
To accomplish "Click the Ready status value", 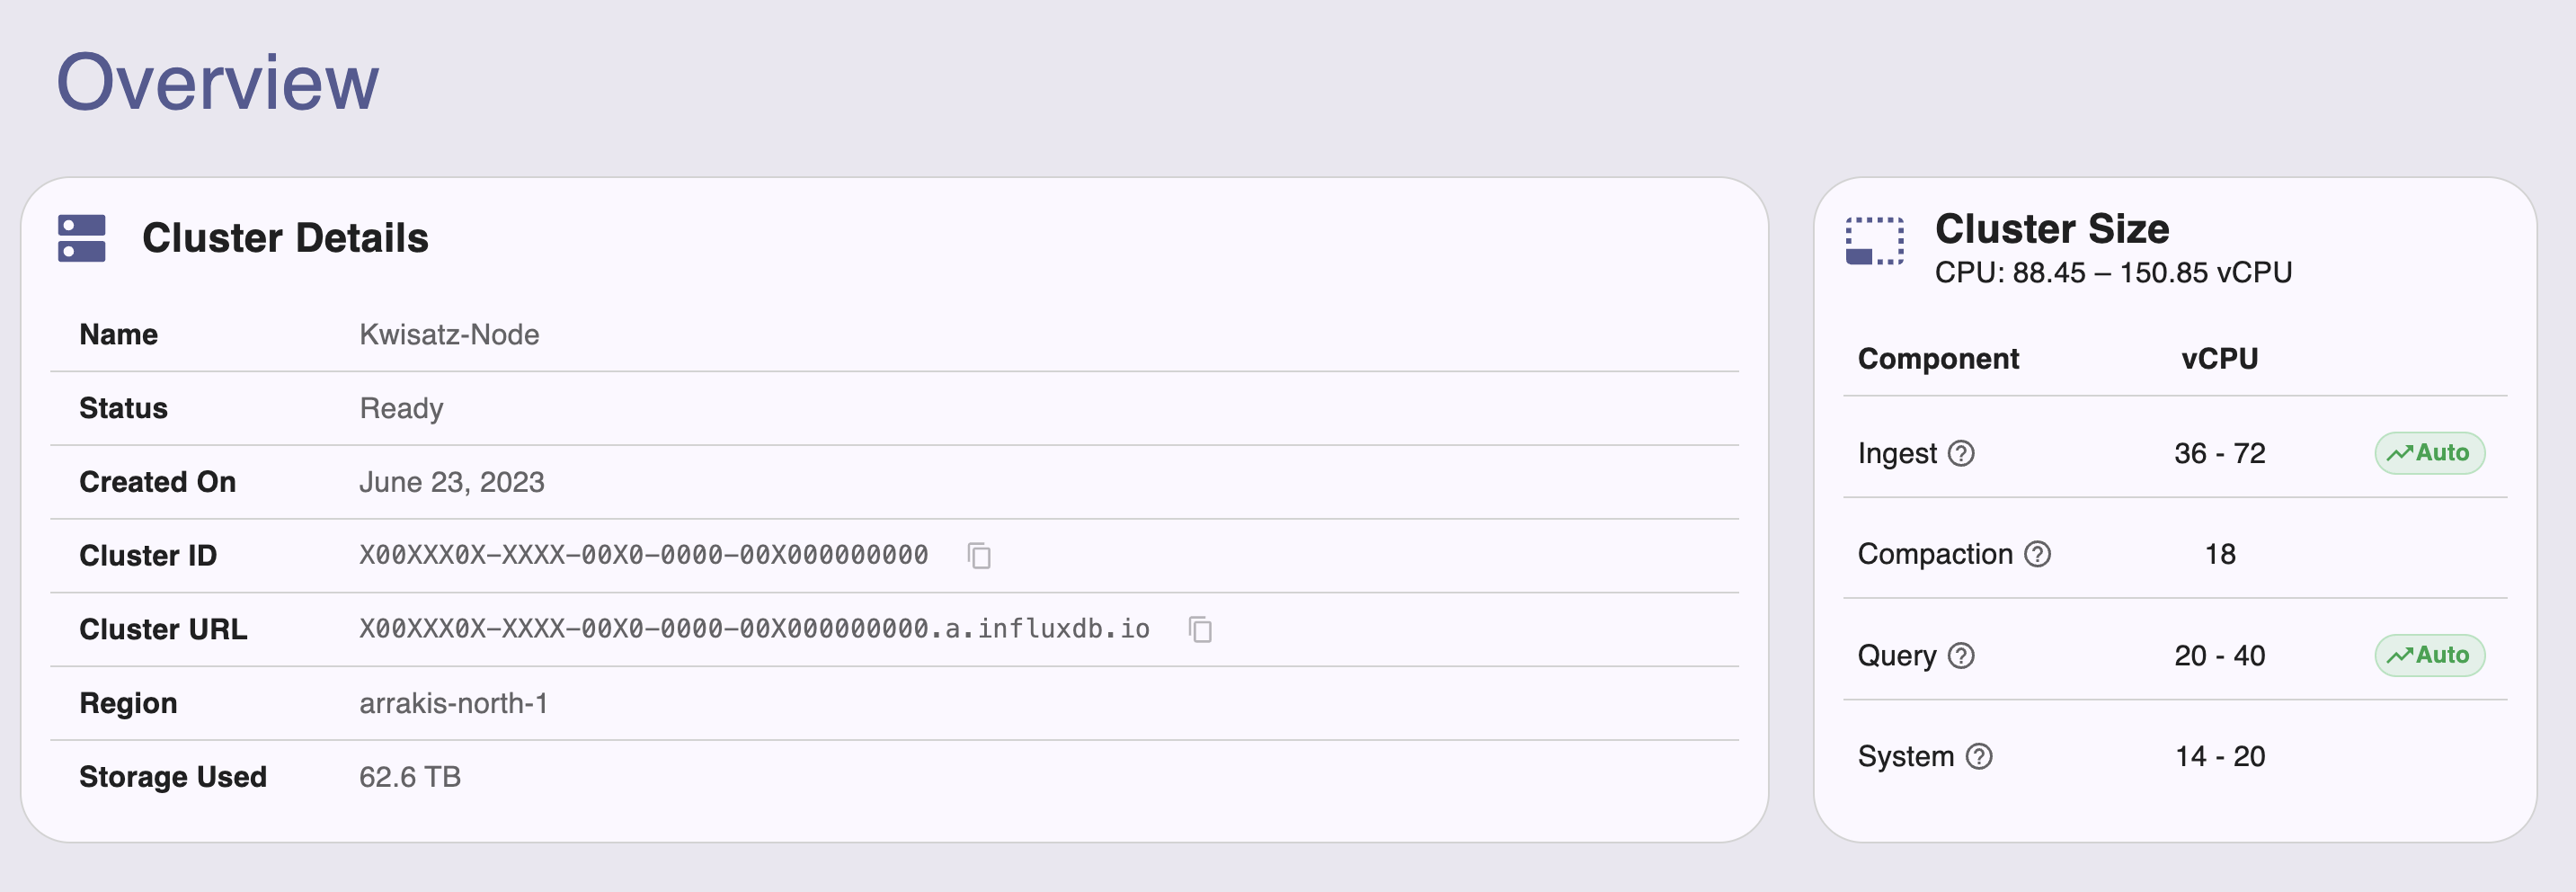I will pos(401,407).
